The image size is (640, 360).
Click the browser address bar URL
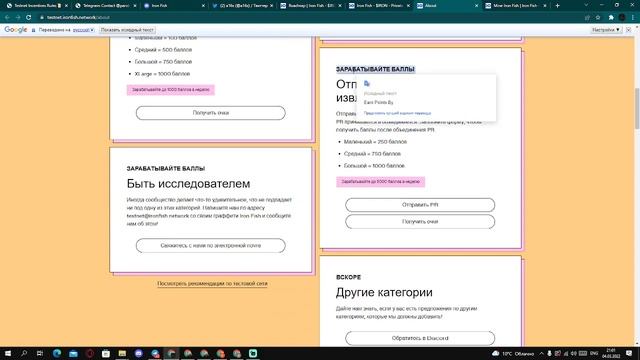[x=78, y=18]
